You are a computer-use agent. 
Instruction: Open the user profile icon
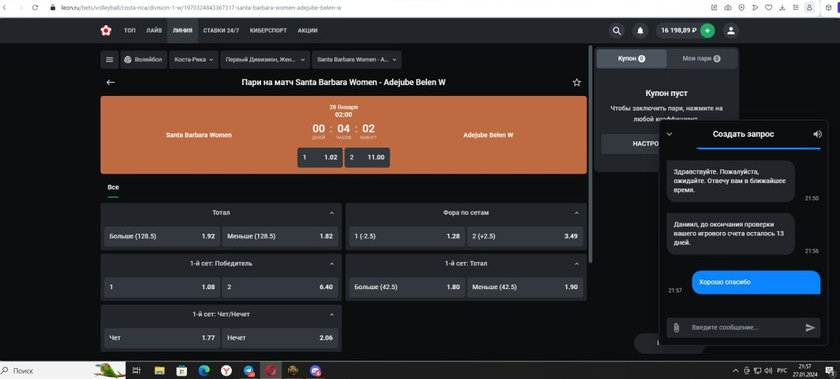tap(731, 31)
